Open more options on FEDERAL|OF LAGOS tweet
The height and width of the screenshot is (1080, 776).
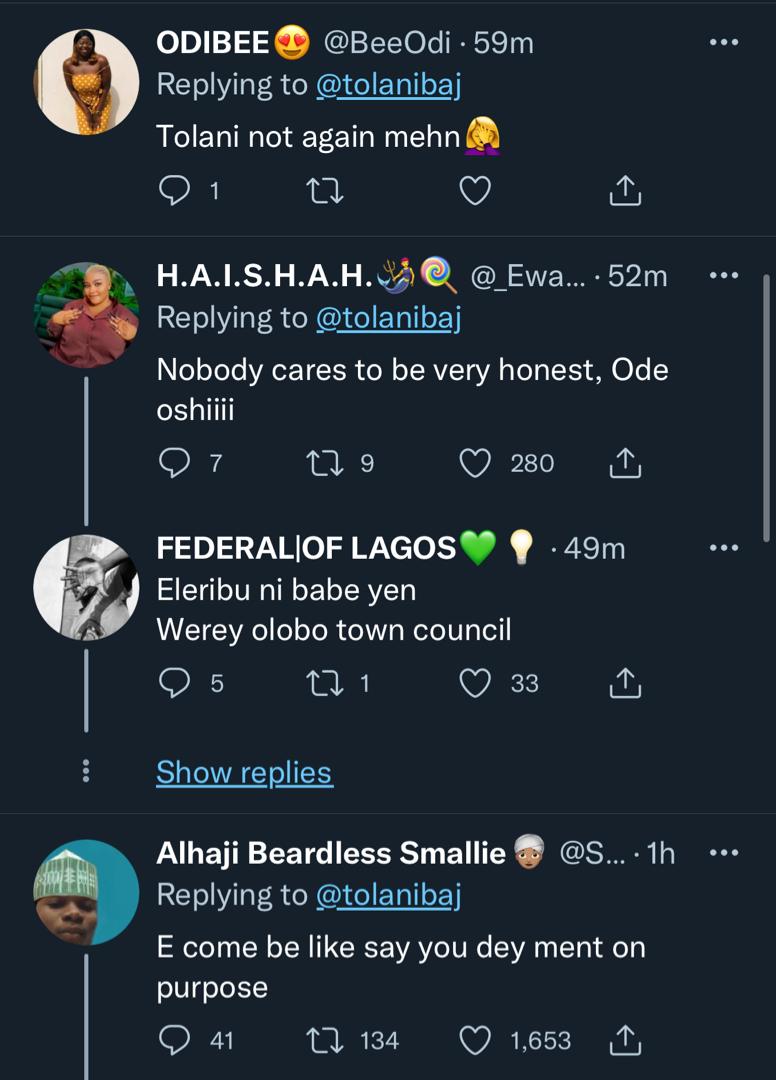click(x=723, y=548)
